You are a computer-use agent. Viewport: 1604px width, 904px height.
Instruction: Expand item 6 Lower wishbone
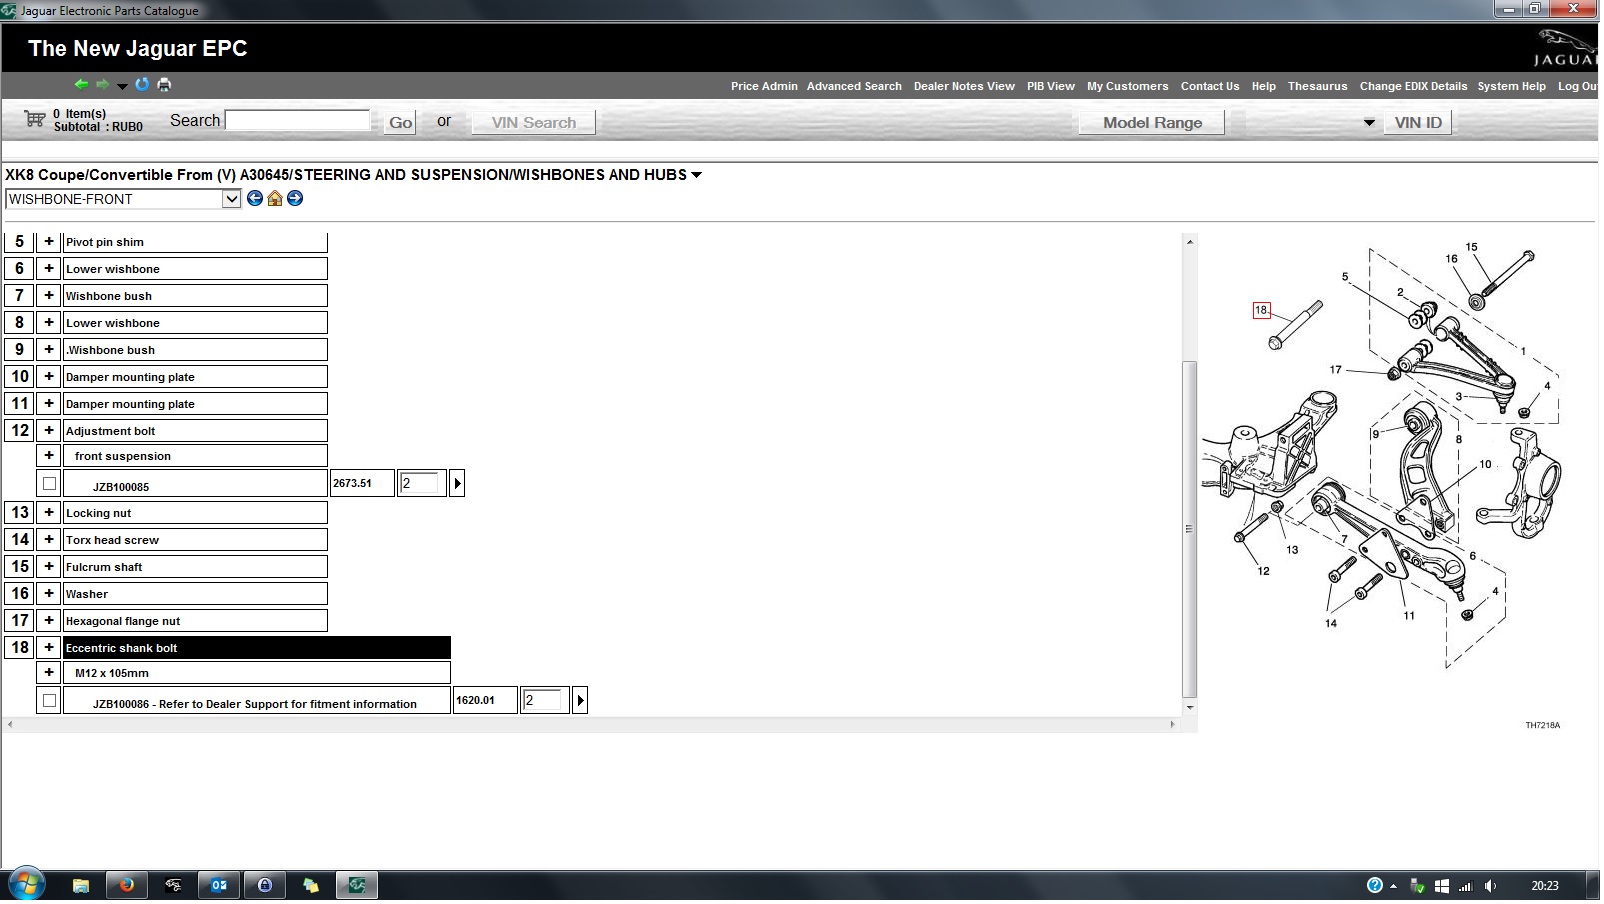pyautogui.click(x=49, y=269)
